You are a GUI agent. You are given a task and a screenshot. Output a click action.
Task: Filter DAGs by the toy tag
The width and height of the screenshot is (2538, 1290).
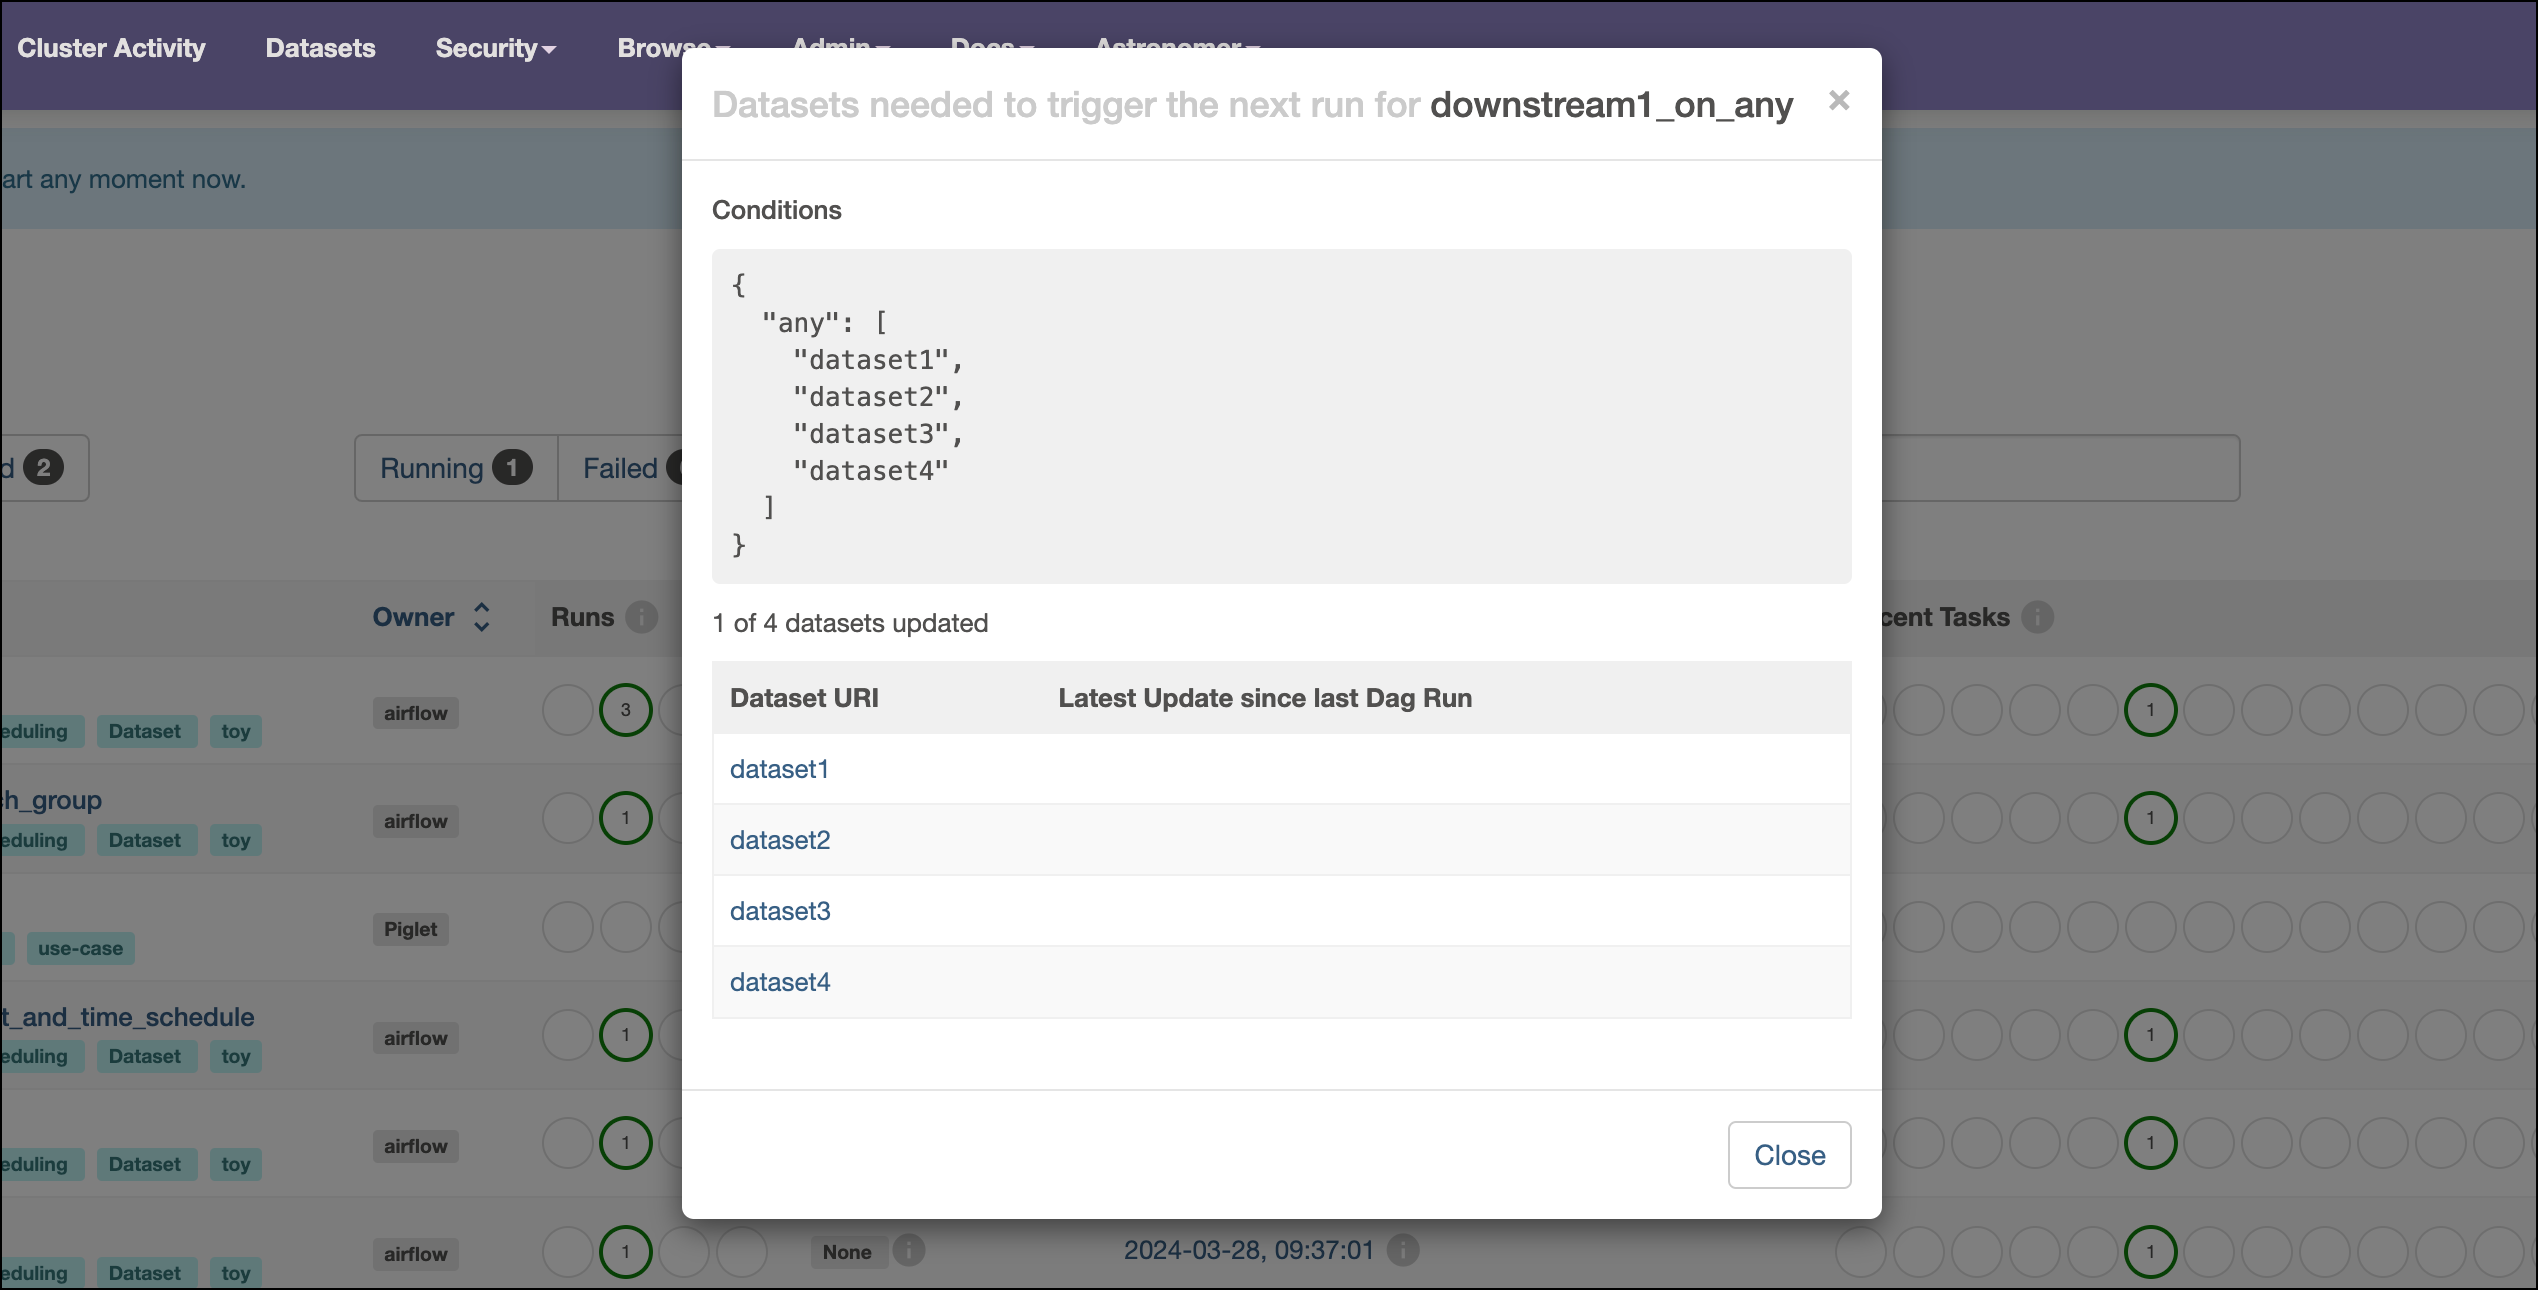235,731
